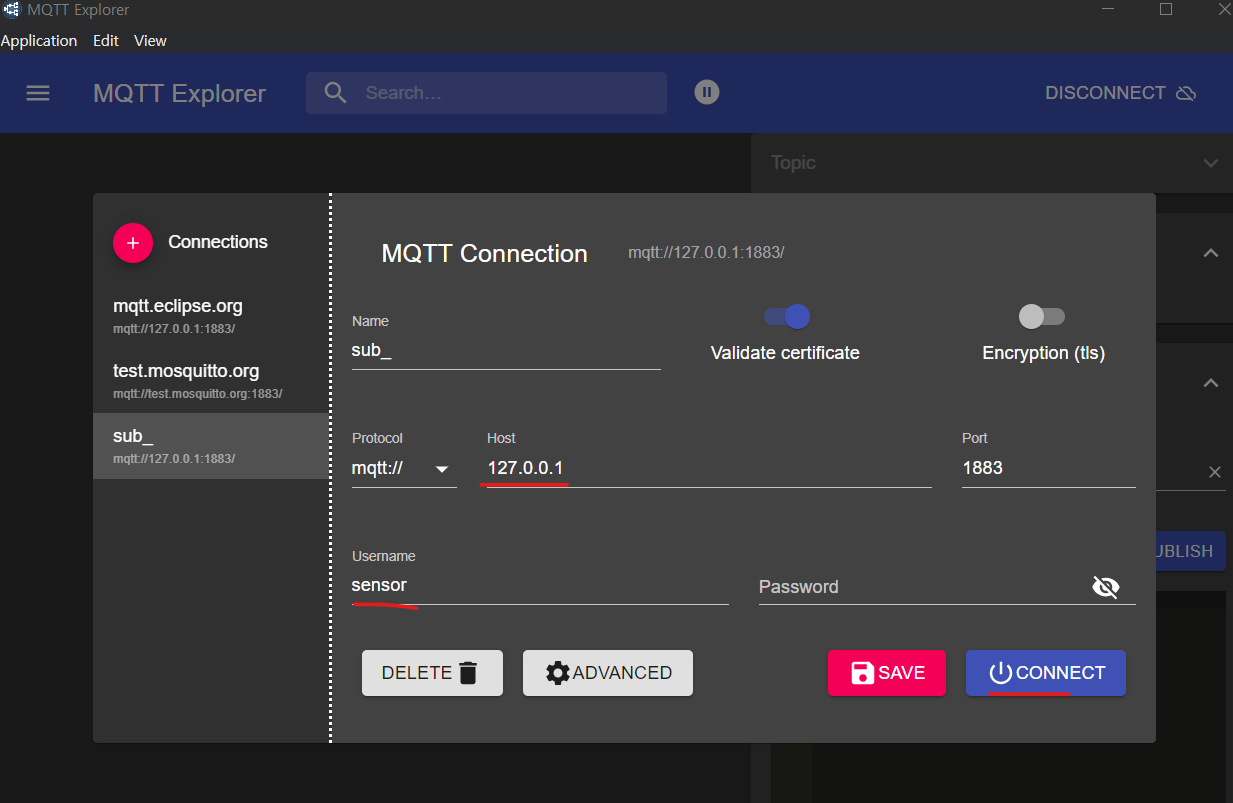Pause updates with the pause icon

707,92
